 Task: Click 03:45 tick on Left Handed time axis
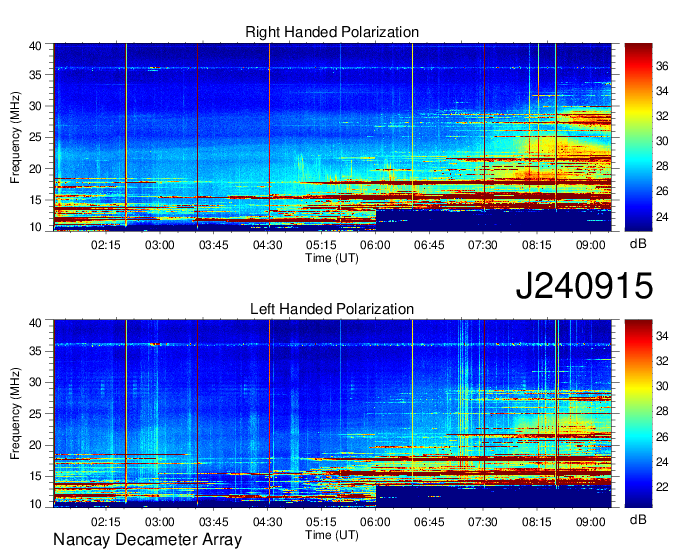[x=213, y=522]
